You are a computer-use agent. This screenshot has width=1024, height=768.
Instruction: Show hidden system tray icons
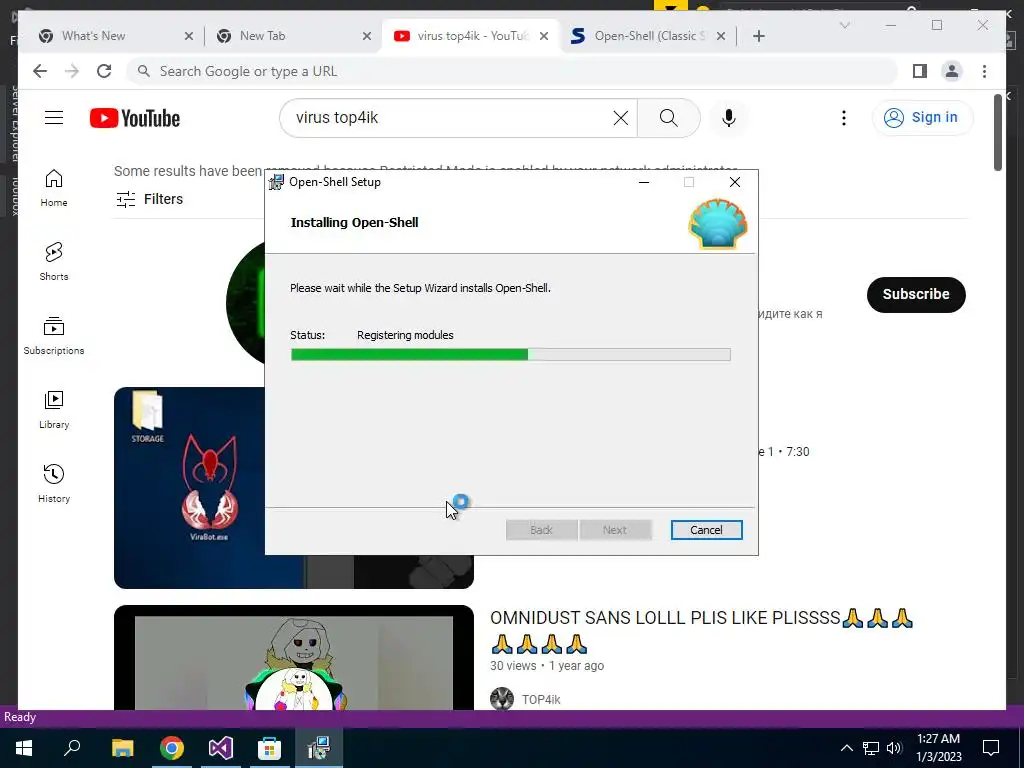click(846, 748)
